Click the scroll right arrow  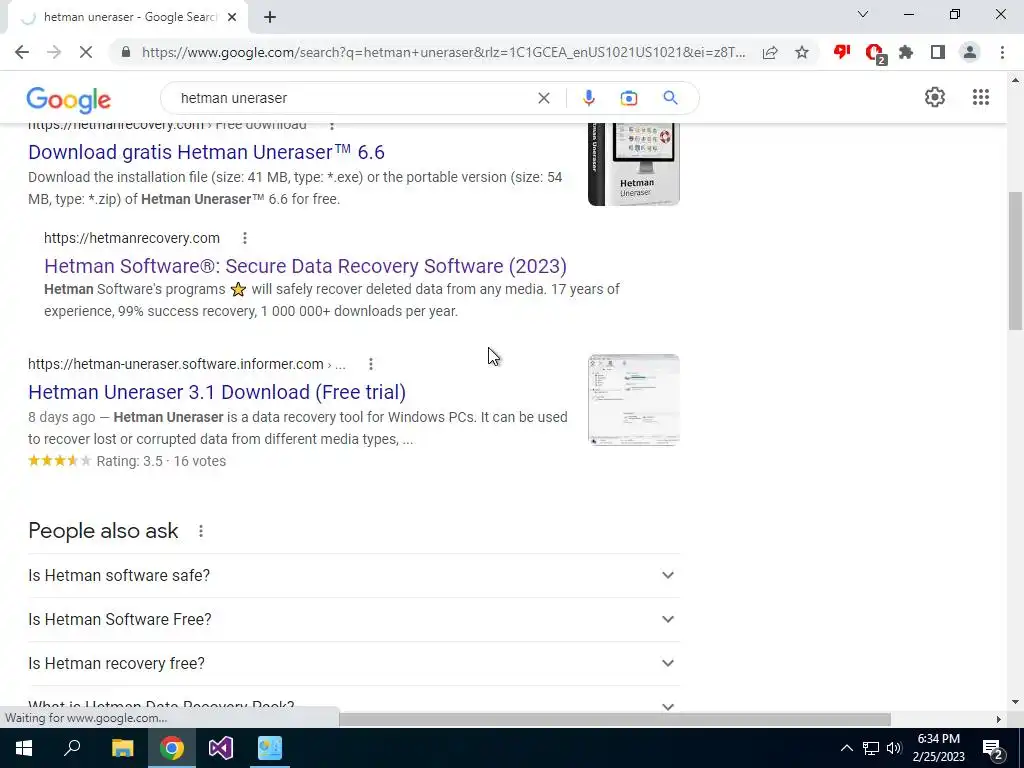tap(999, 719)
